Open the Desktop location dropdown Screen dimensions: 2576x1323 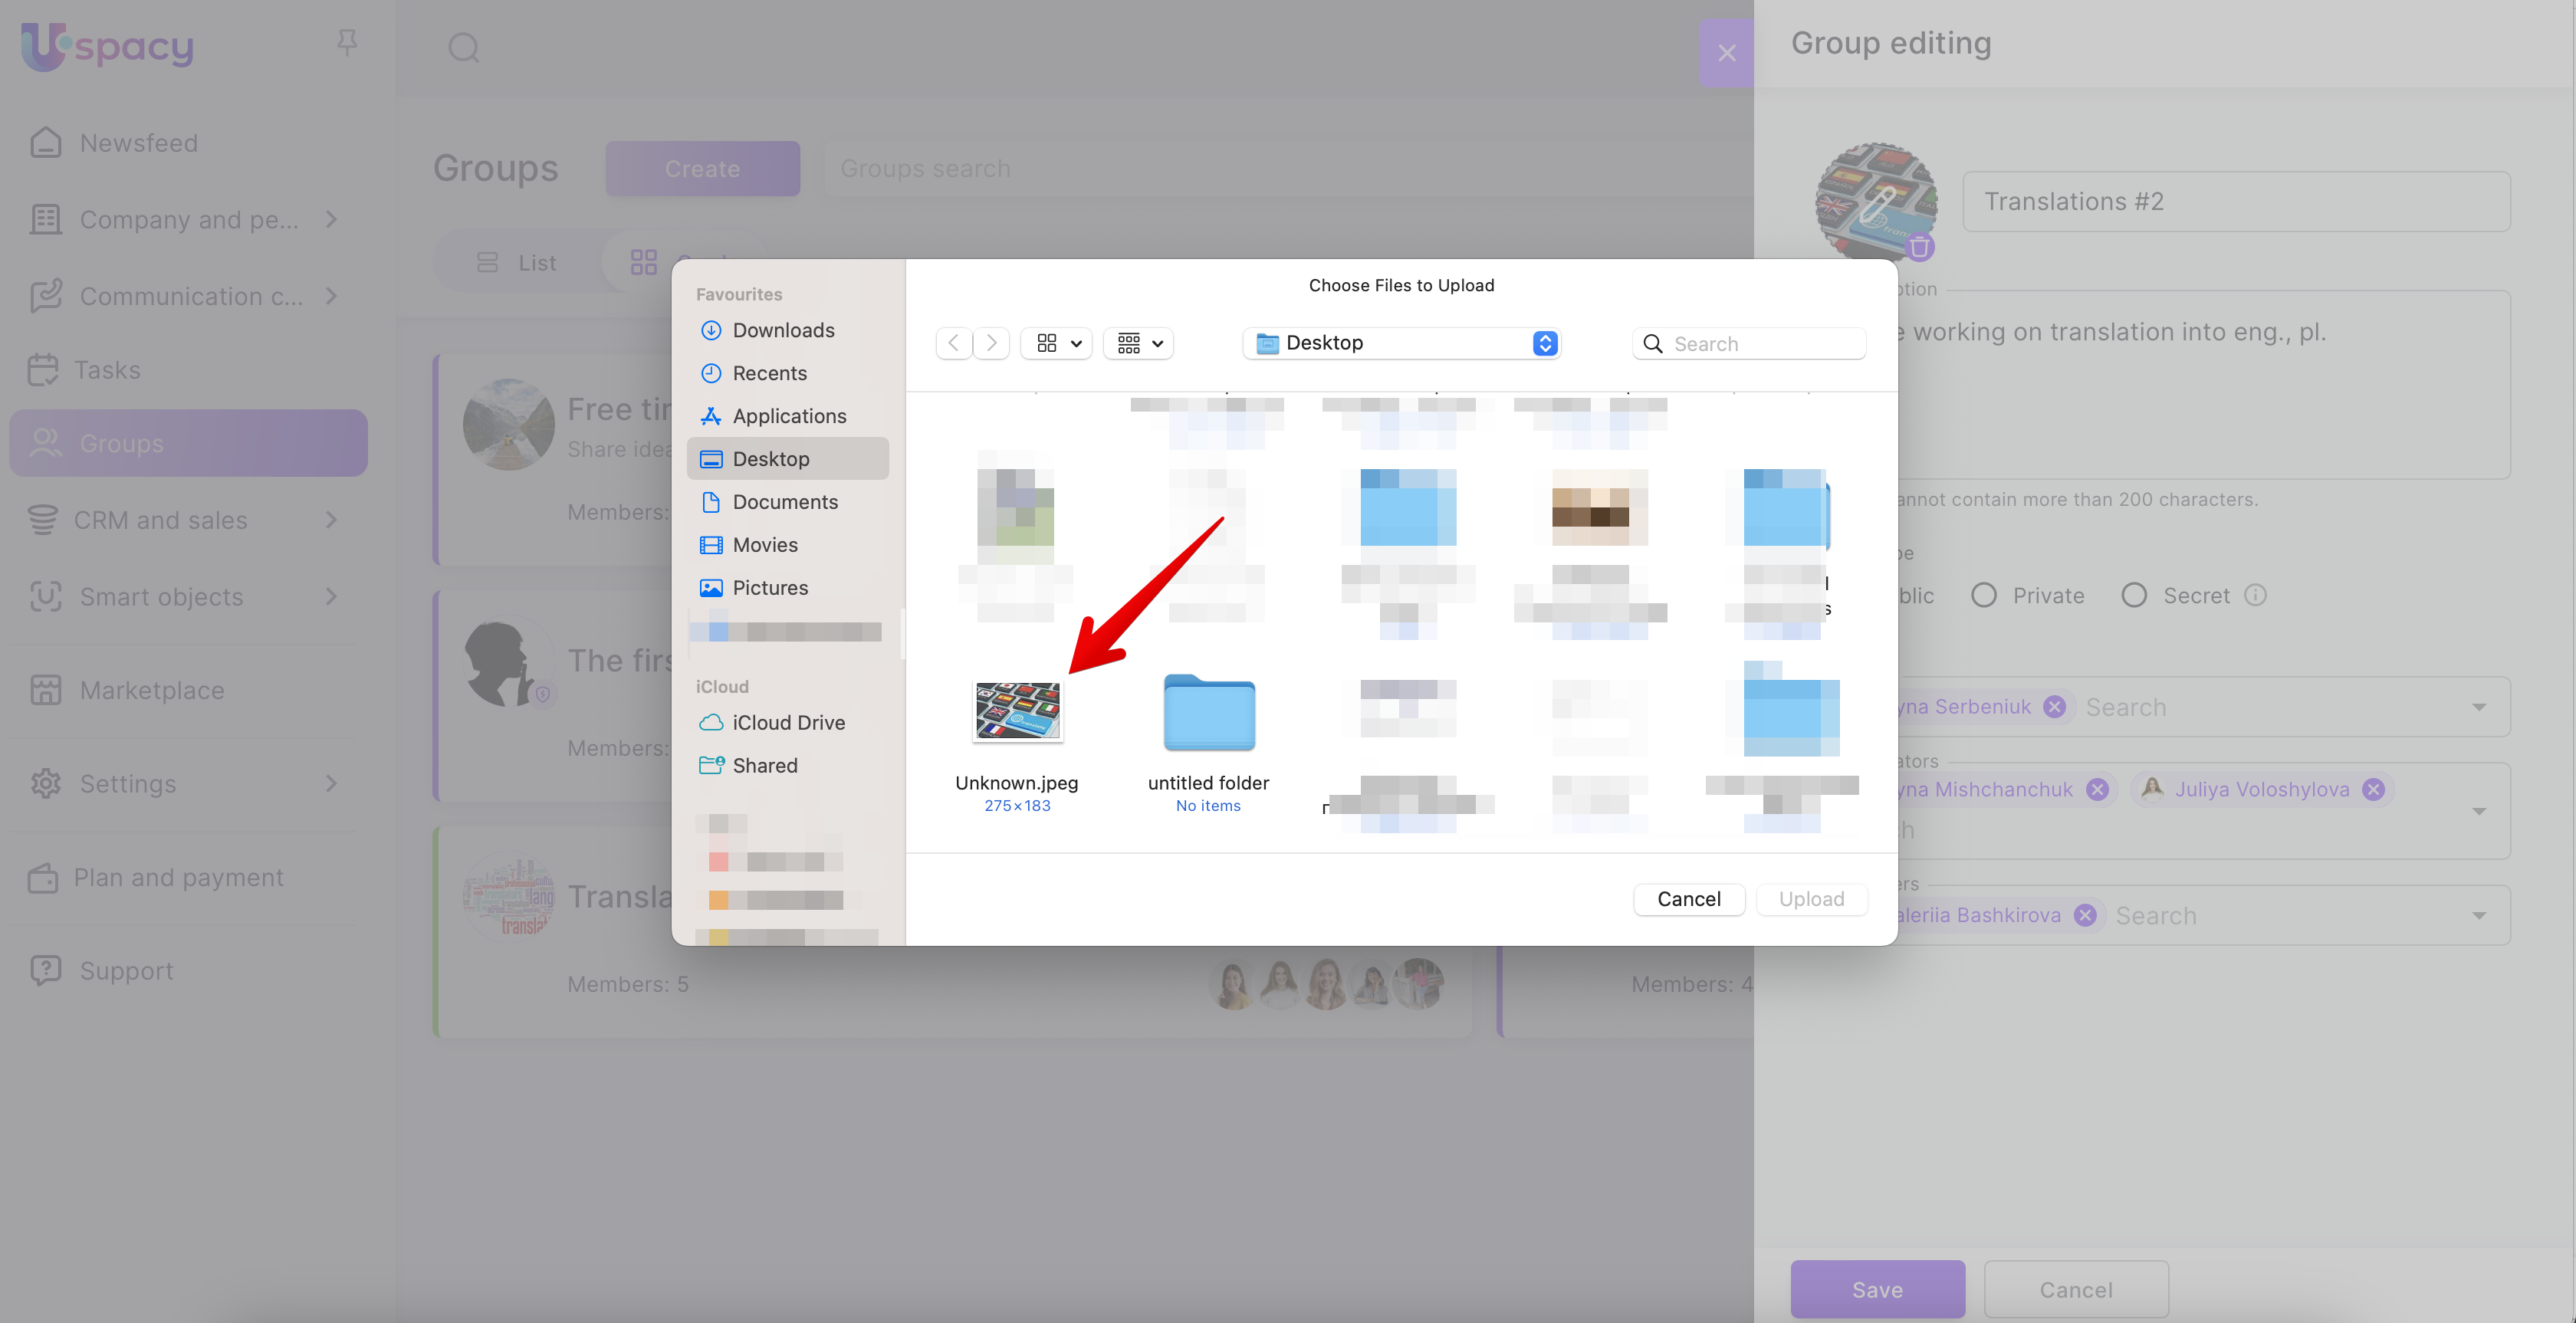1401,343
